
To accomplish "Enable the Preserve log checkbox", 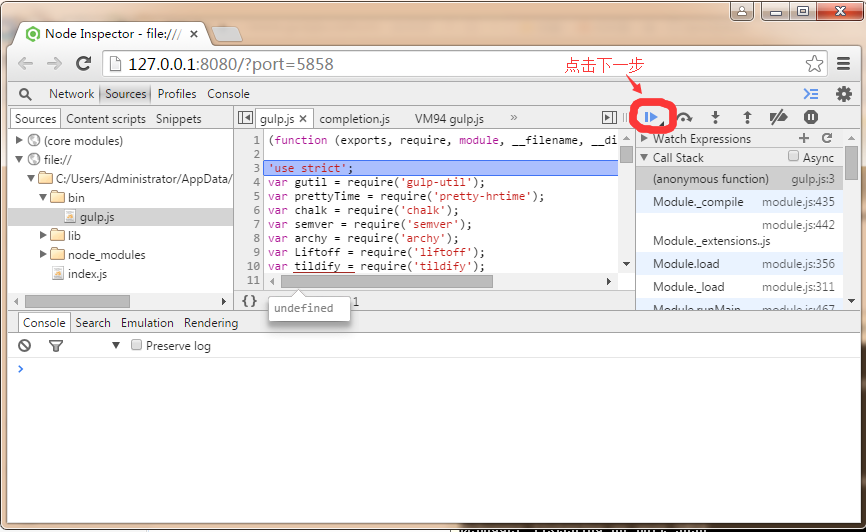I will 136,345.
